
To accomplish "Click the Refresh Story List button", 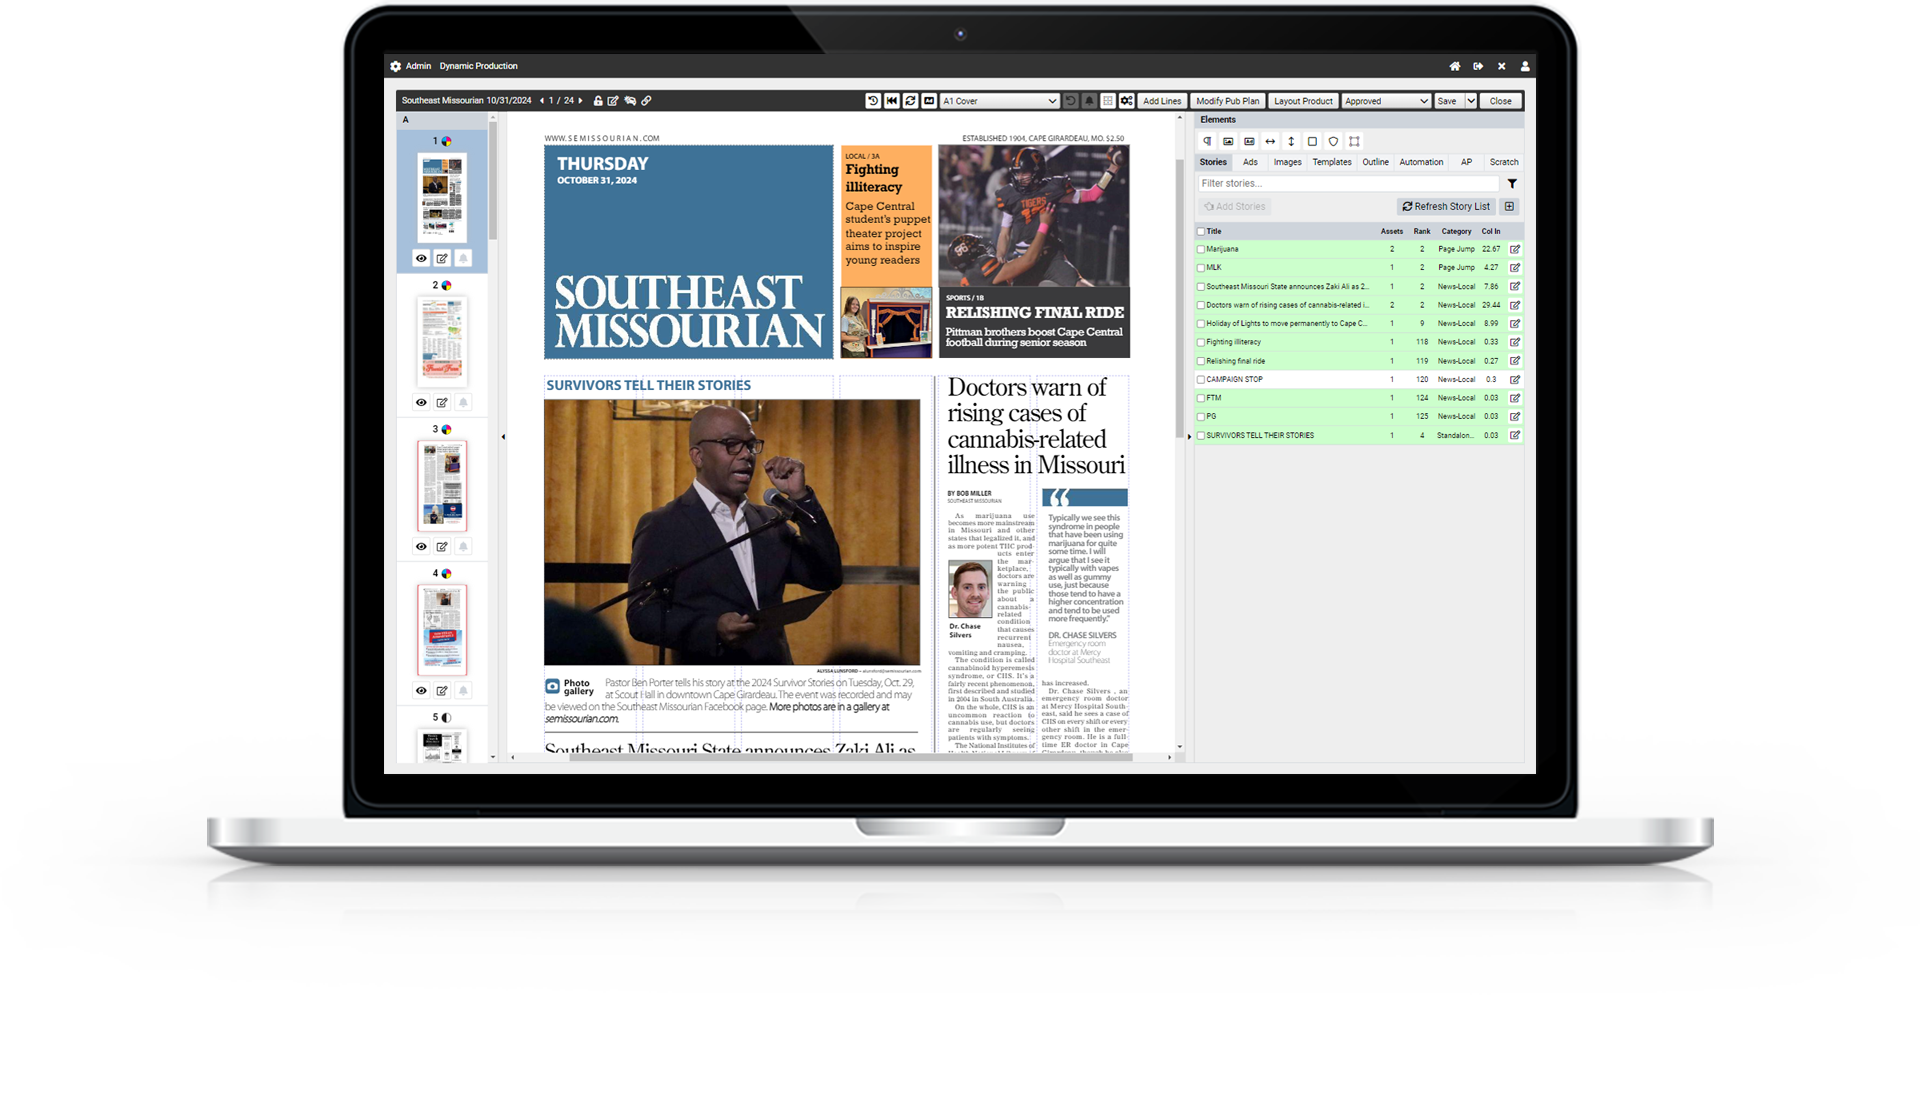I will 1446,206.
